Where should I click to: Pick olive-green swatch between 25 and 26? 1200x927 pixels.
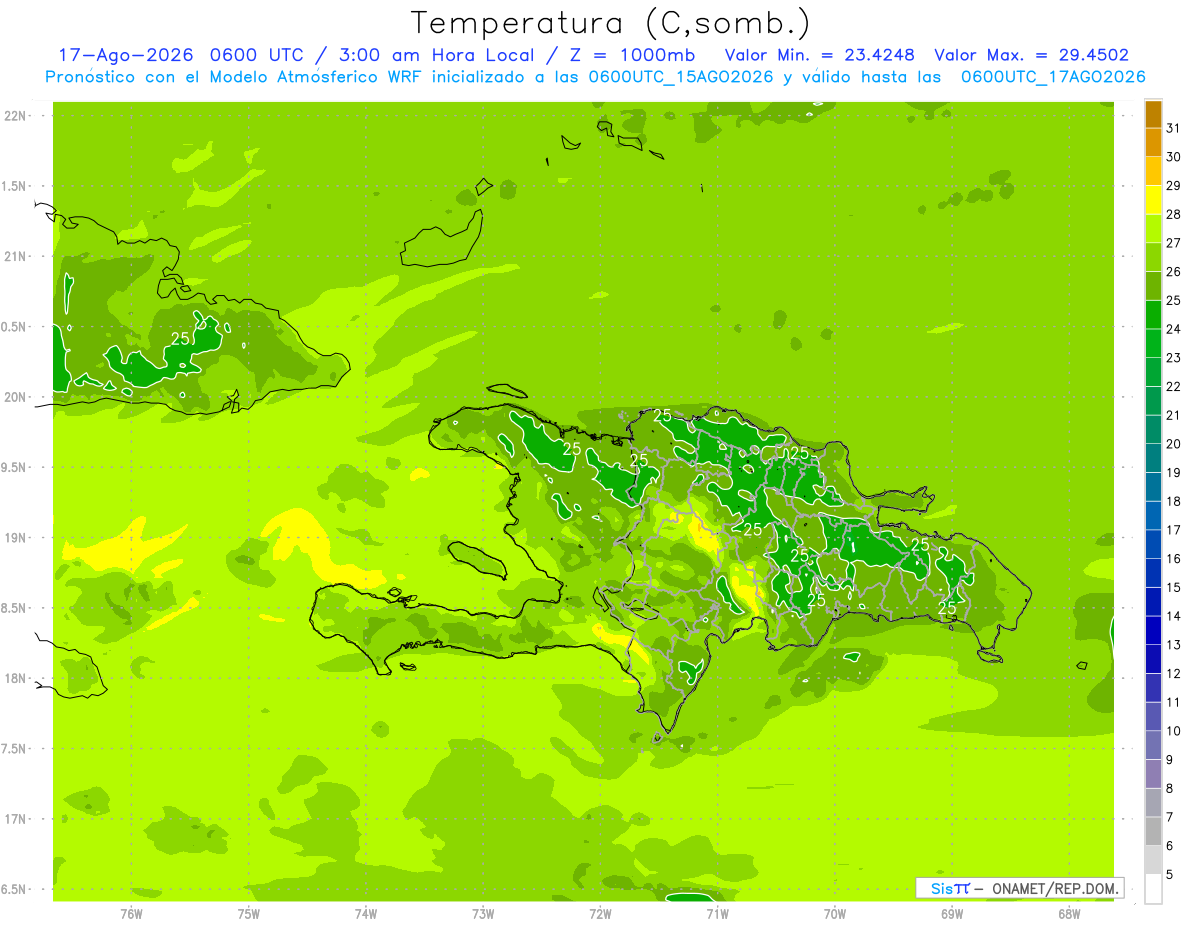pos(1153,286)
